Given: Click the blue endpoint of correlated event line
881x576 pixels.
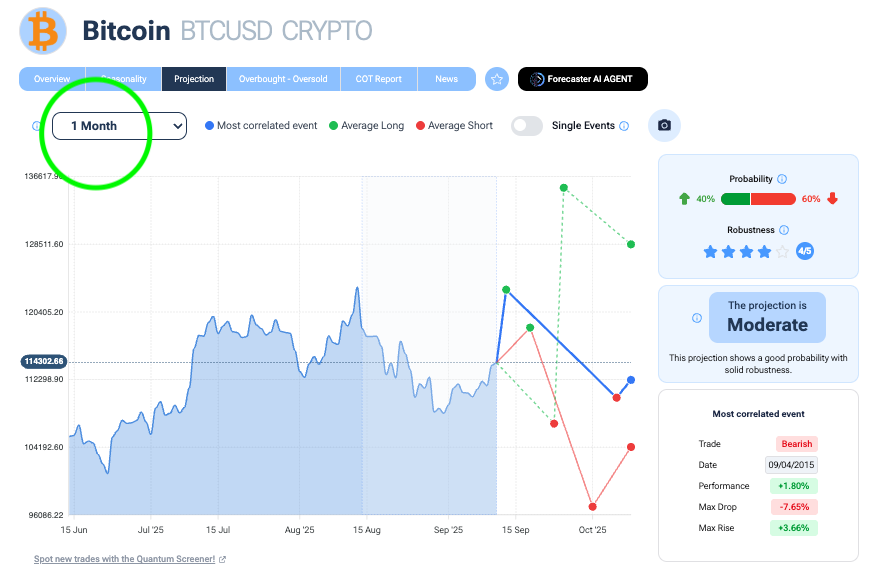Looking at the screenshot, I should point(631,380).
